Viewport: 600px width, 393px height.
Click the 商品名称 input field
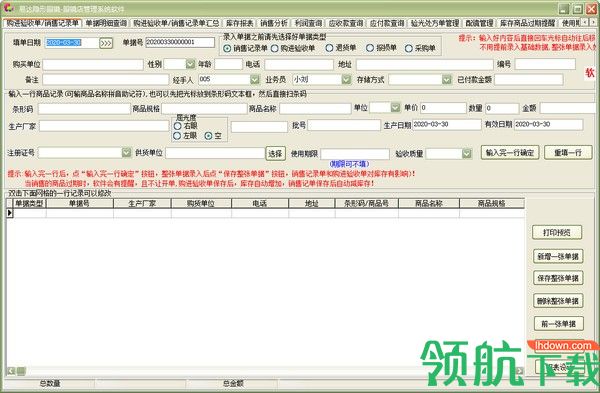(315, 109)
